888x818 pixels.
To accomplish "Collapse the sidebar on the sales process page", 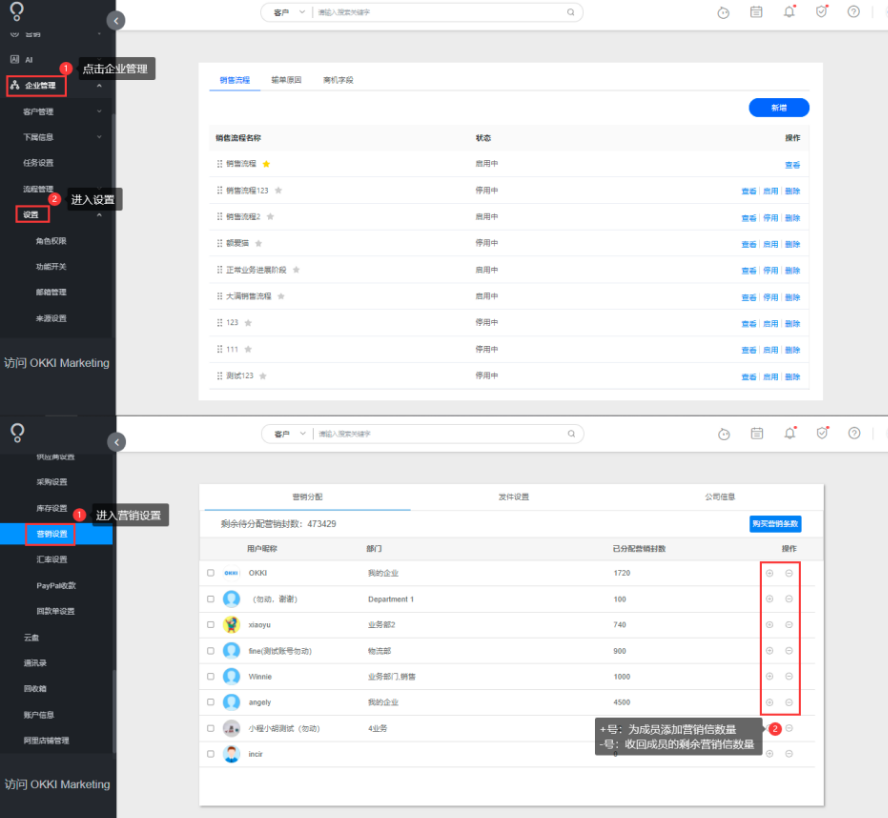I will (116, 21).
